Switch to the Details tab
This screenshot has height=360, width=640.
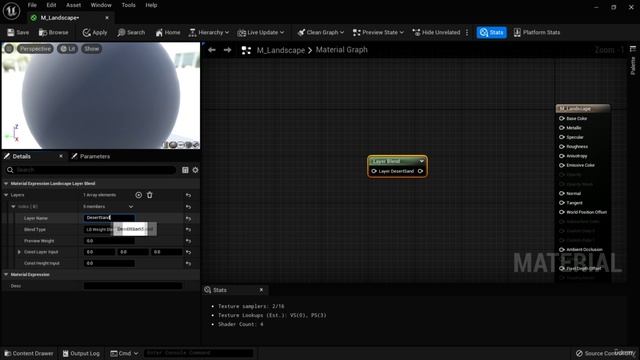coord(21,156)
